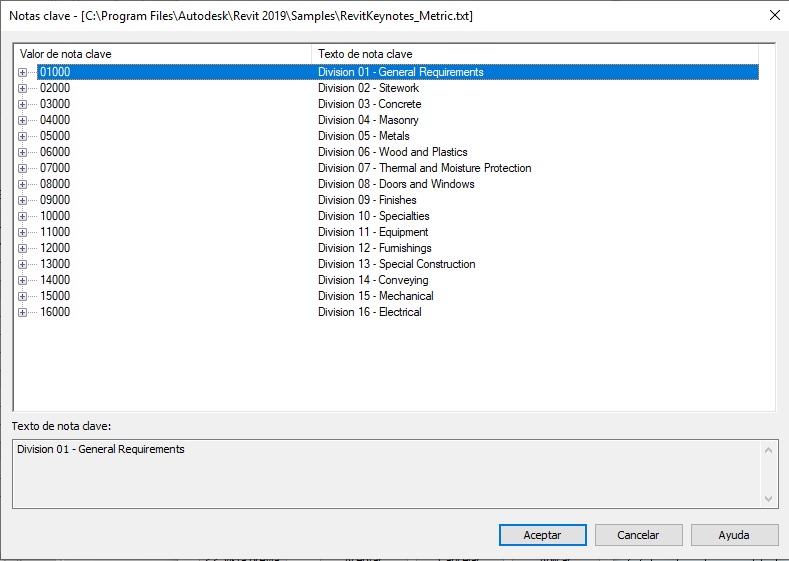Image resolution: width=789 pixels, height=561 pixels.
Task: Close the Notas clave dialog window
Action: pyautogui.click(x=774, y=15)
